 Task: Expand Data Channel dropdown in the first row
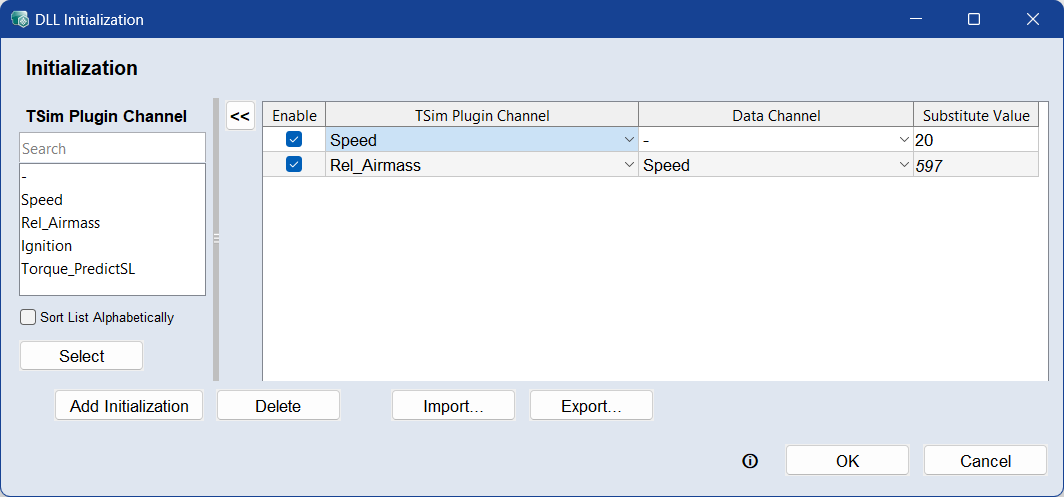click(903, 140)
